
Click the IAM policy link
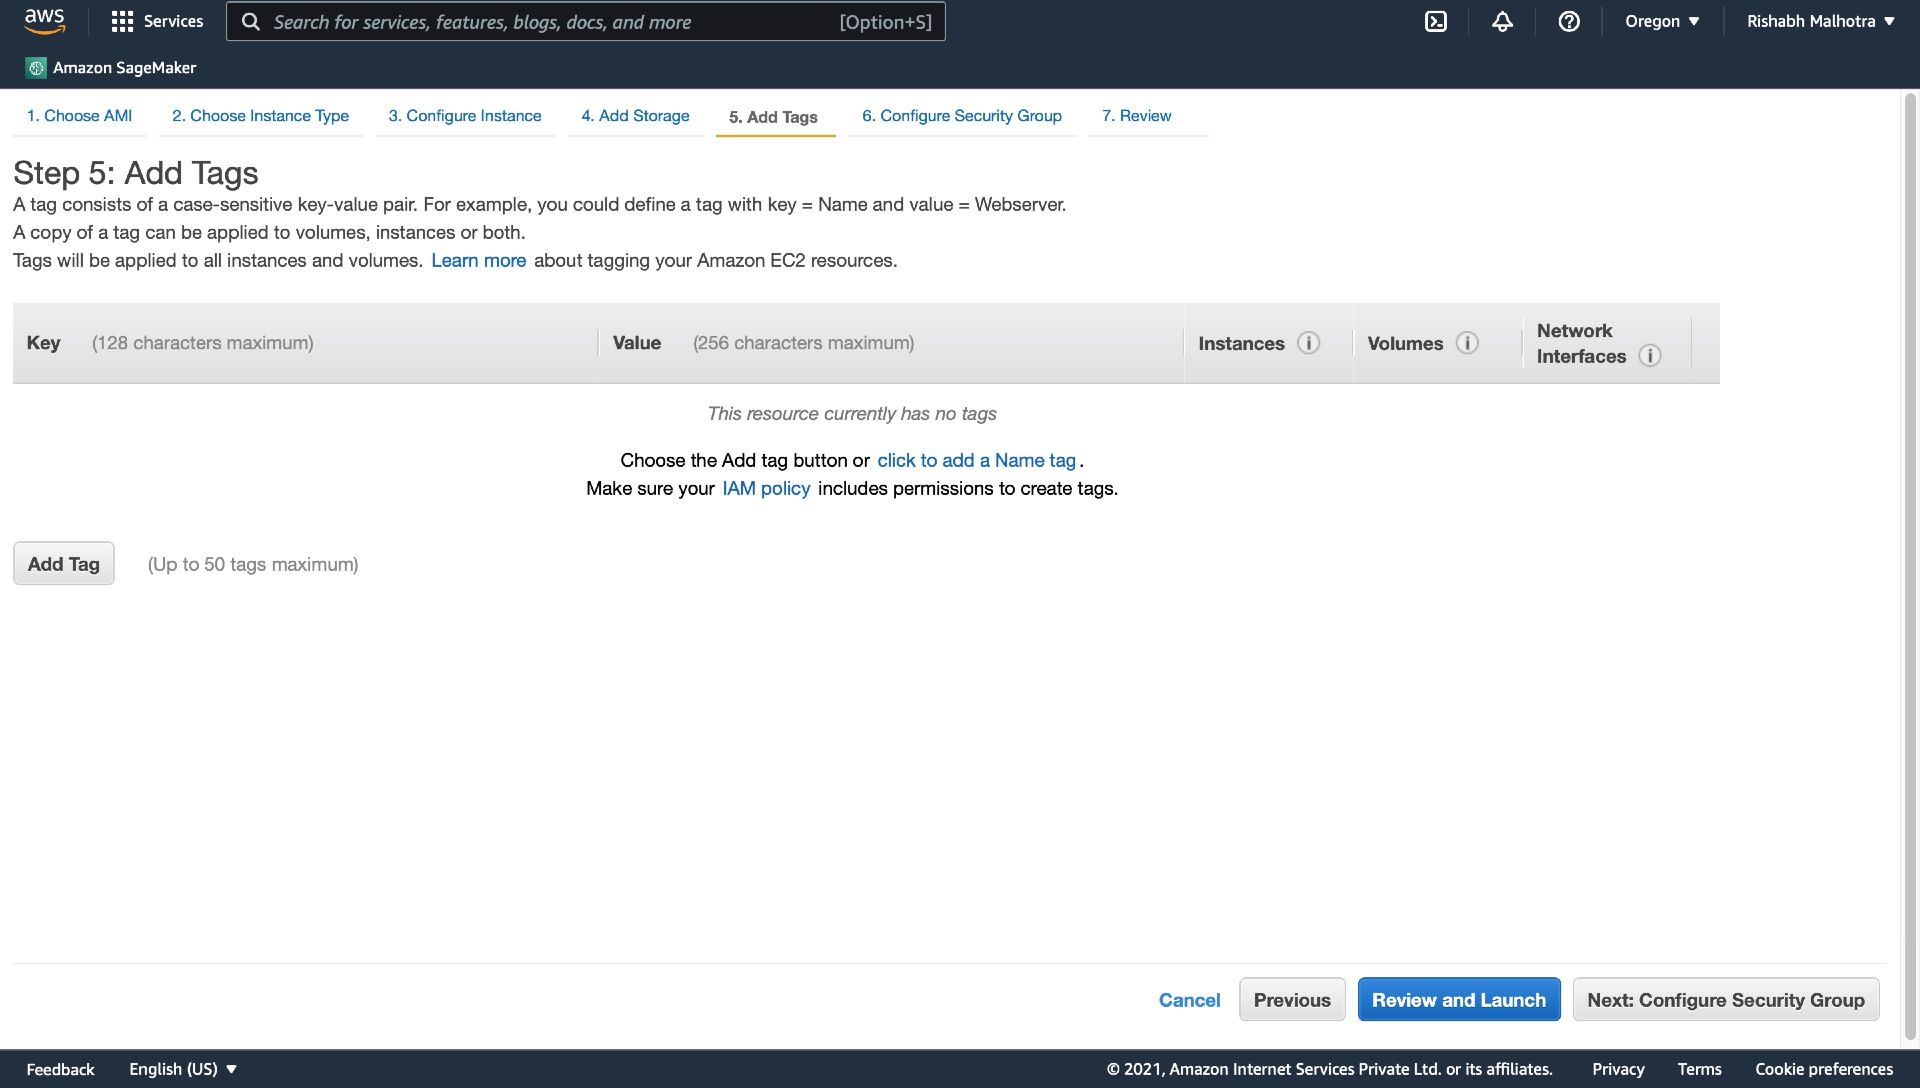click(x=766, y=488)
